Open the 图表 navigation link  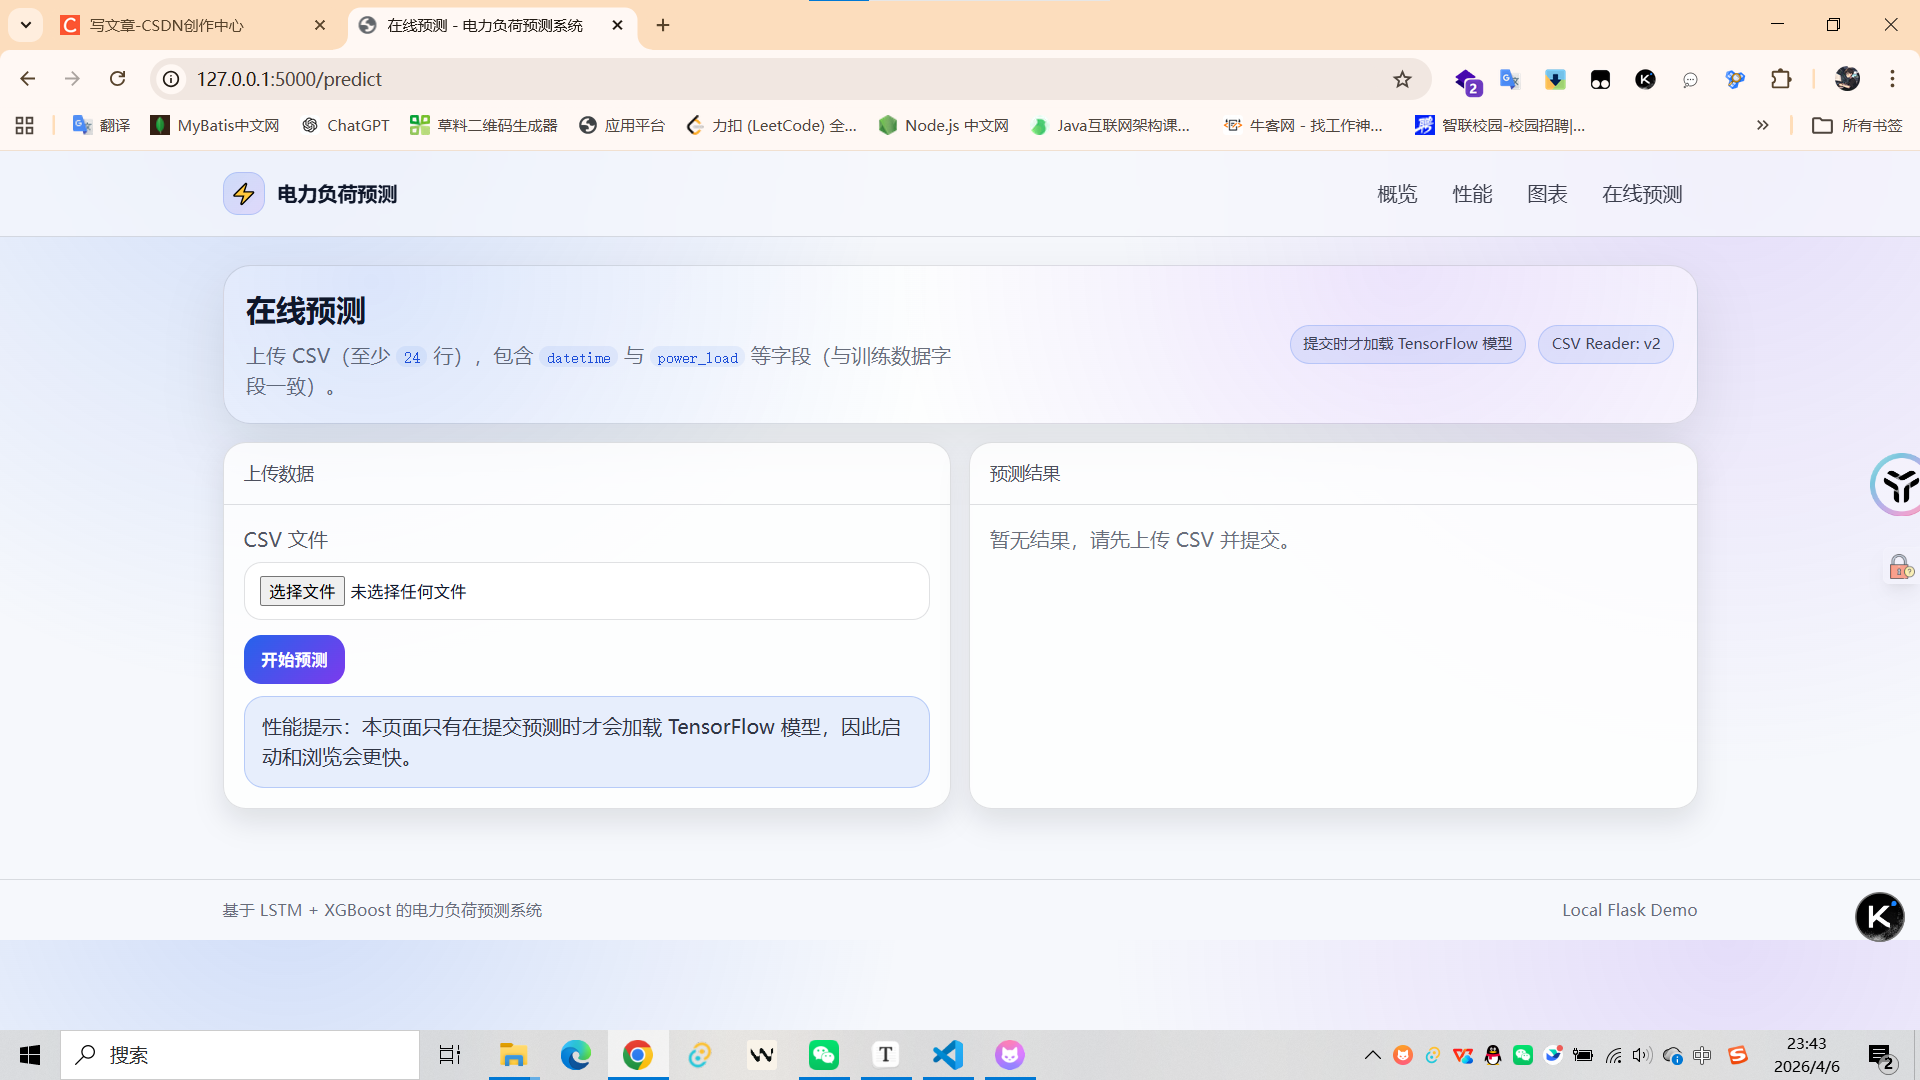[1547, 194]
